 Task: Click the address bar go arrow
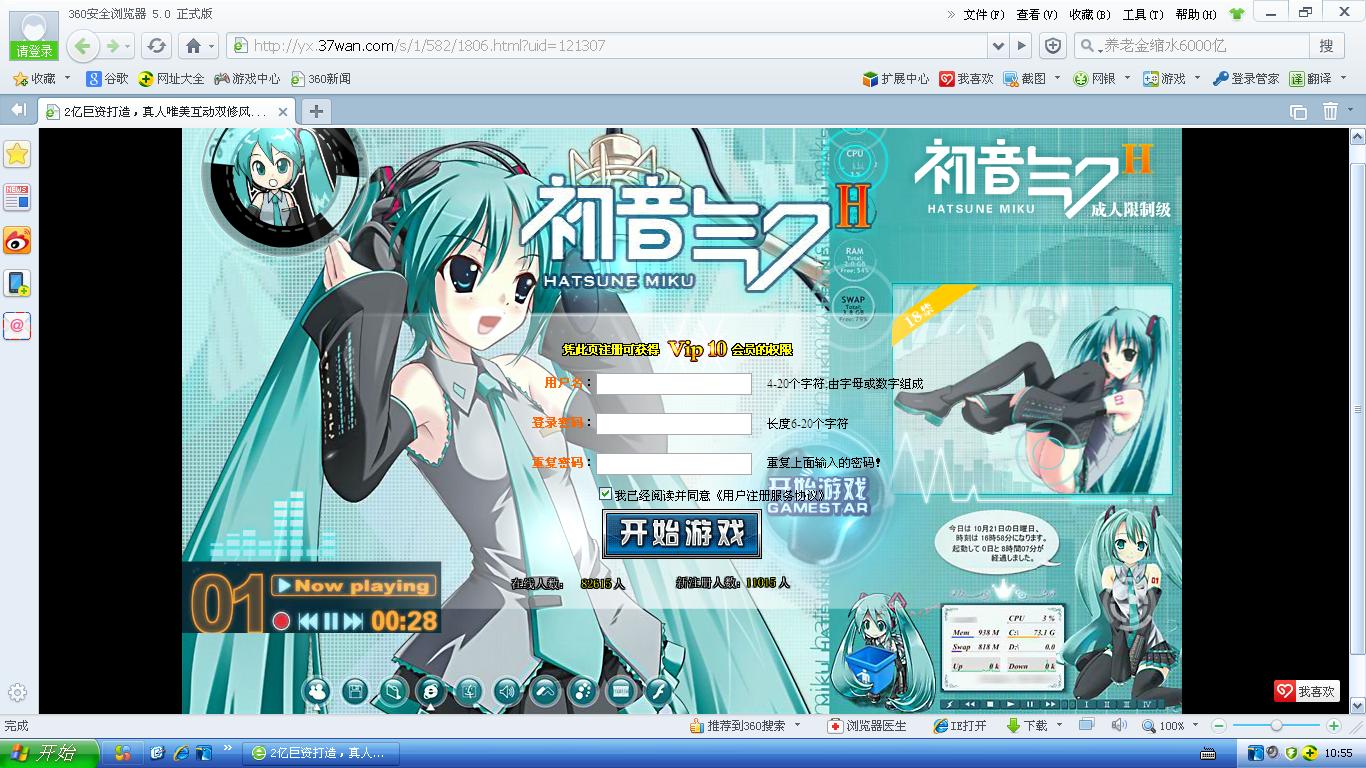(x=1021, y=46)
